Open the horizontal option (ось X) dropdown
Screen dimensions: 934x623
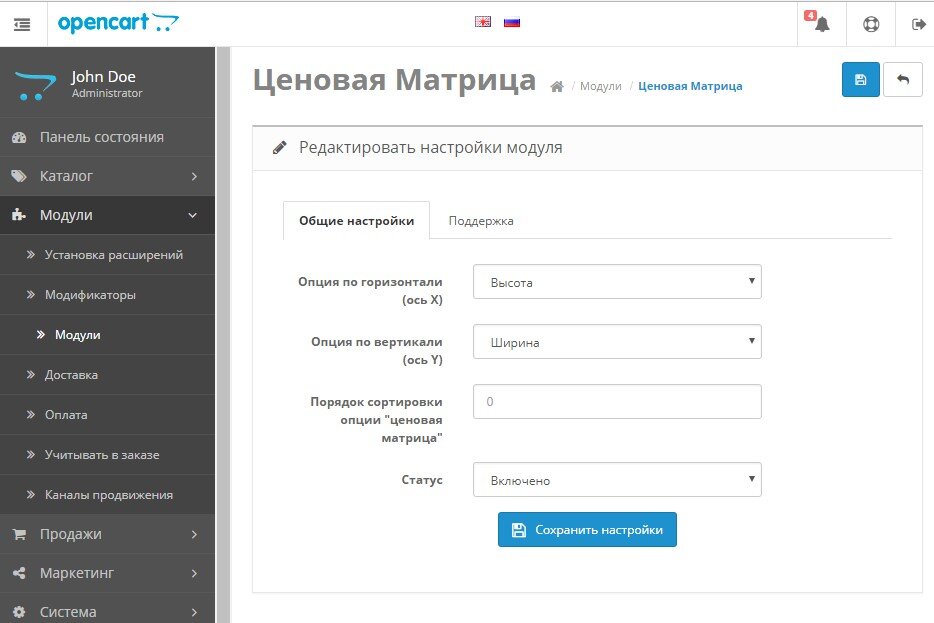pyautogui.click(x=617, y=282)
